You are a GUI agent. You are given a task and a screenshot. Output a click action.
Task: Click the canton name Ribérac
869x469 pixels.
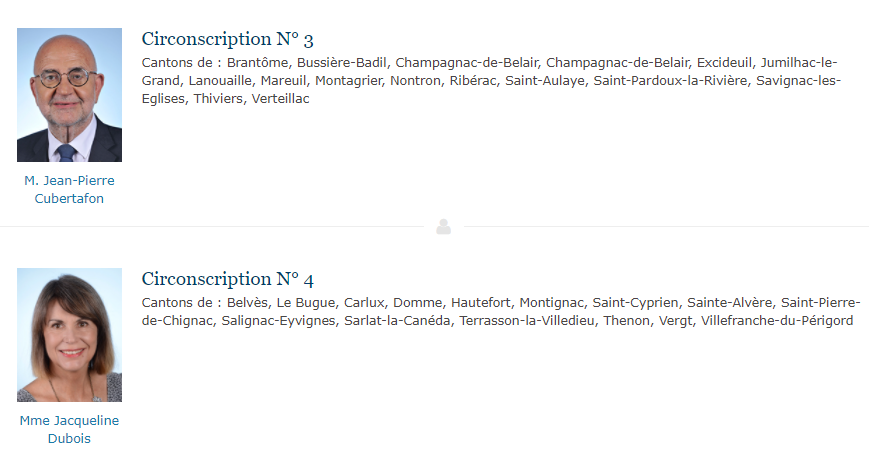pos(473,81)
